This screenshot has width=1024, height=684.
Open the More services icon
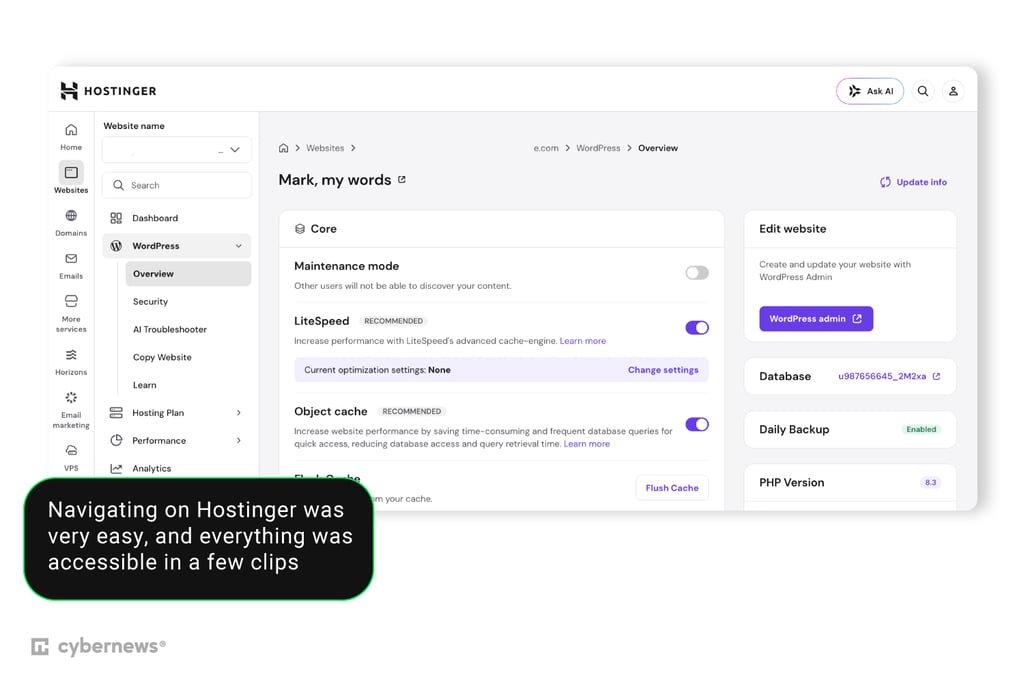point(71,301)
